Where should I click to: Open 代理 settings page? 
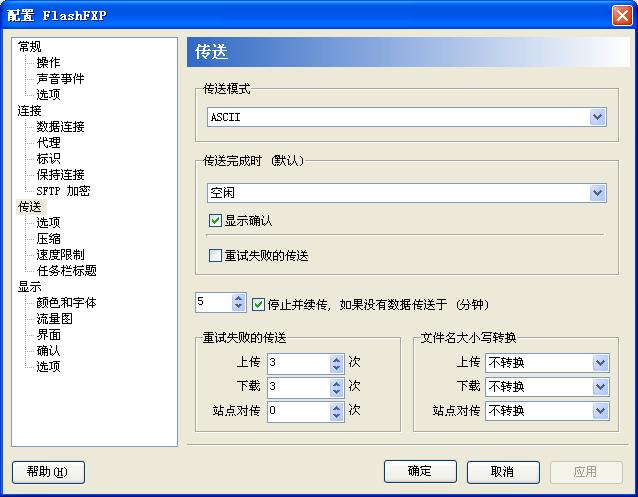pyautogui.click(x=48, y=142)
